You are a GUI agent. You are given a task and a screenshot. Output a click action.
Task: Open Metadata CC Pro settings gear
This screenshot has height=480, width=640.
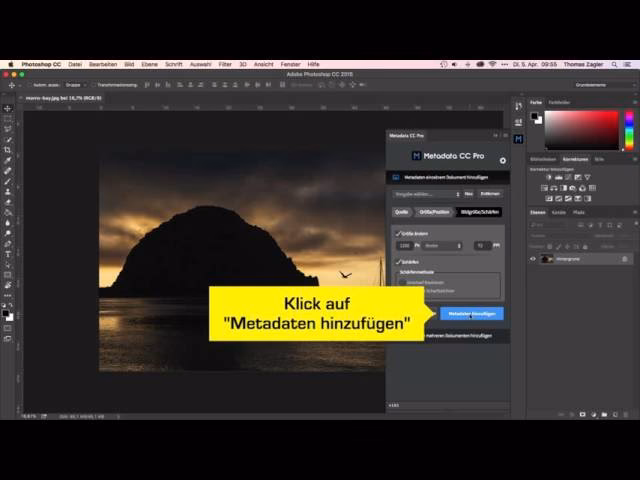pos(503,160)
